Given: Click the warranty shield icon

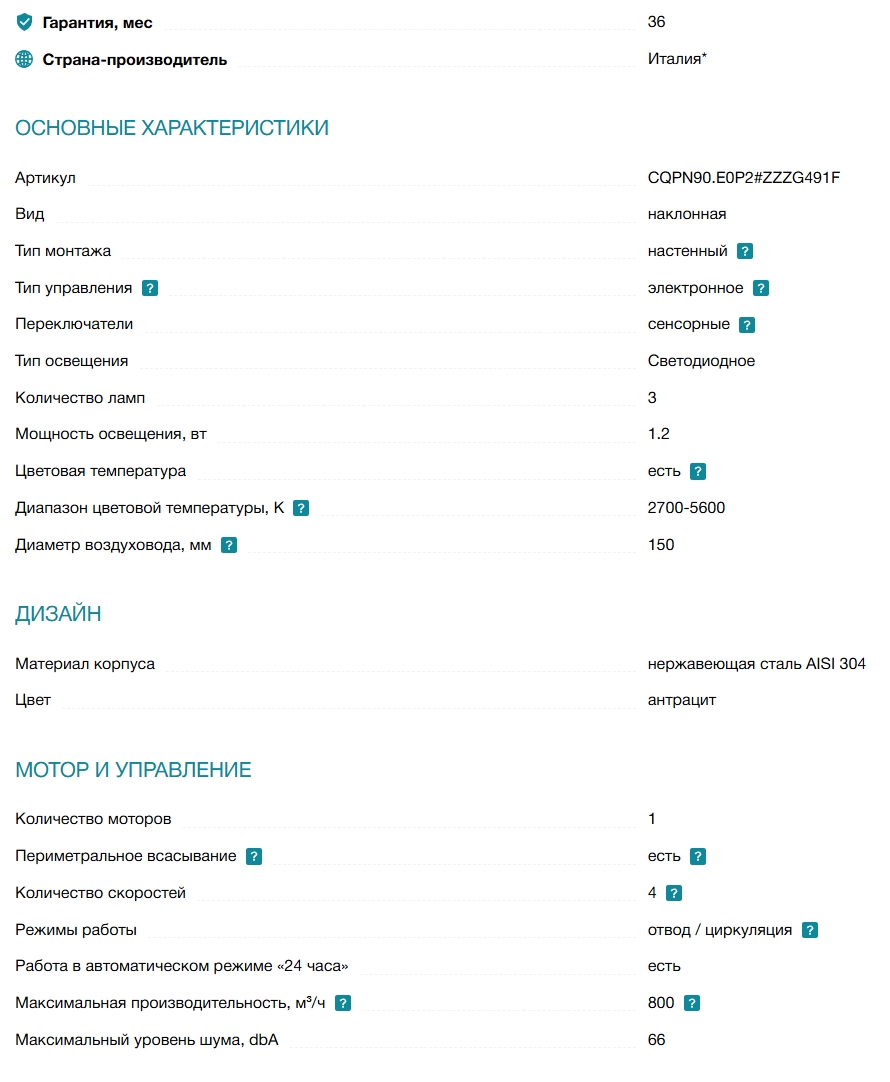Looking at the screenshot, I should [x=24, y=22].
